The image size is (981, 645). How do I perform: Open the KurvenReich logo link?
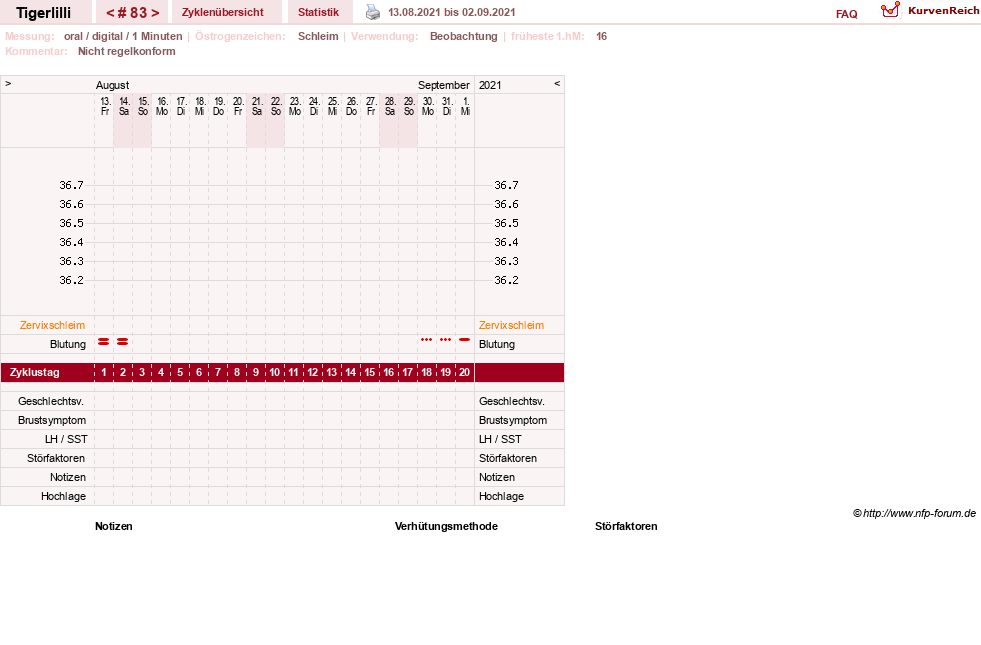click(x=929, y=11)
